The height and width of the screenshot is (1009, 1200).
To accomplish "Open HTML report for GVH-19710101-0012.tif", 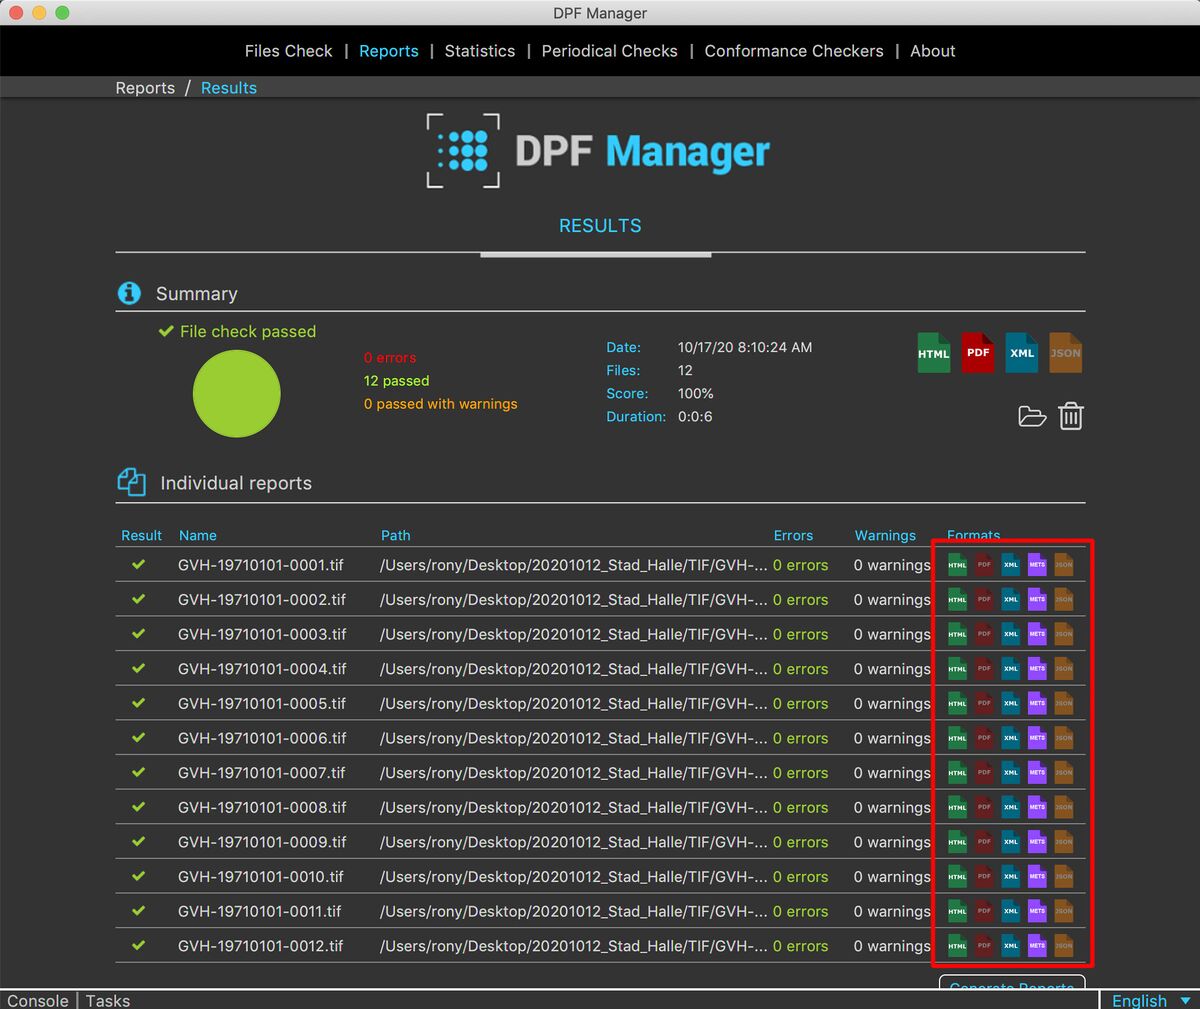I will pos(956,945).
